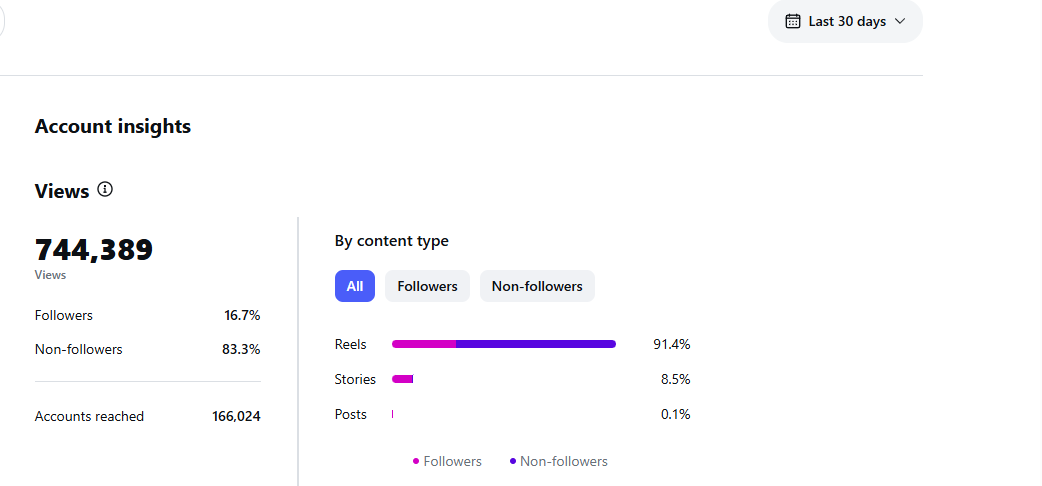Switch to the Followers content type filter

pyautogui.click(x=427, y=286)
